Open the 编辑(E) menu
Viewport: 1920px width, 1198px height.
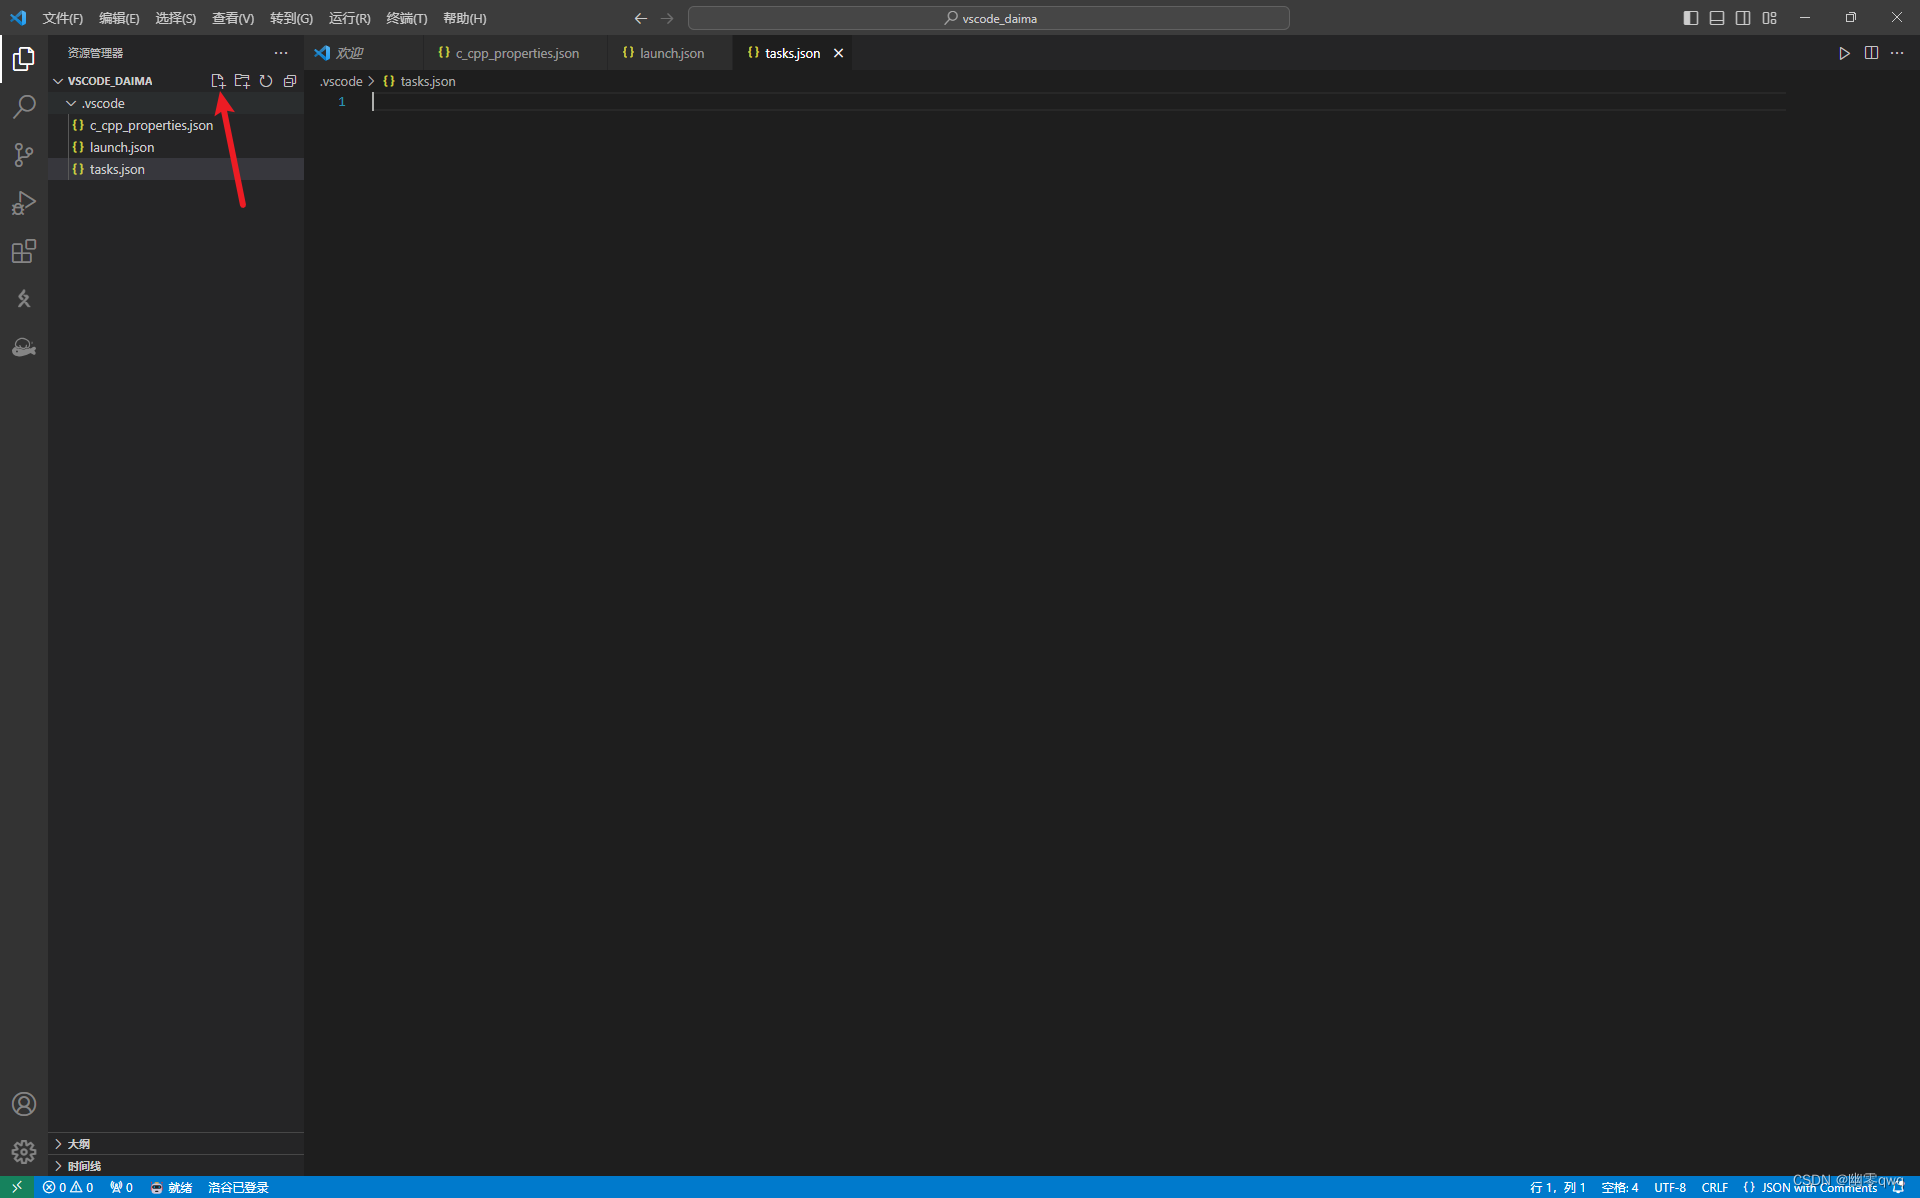(119, 18)
